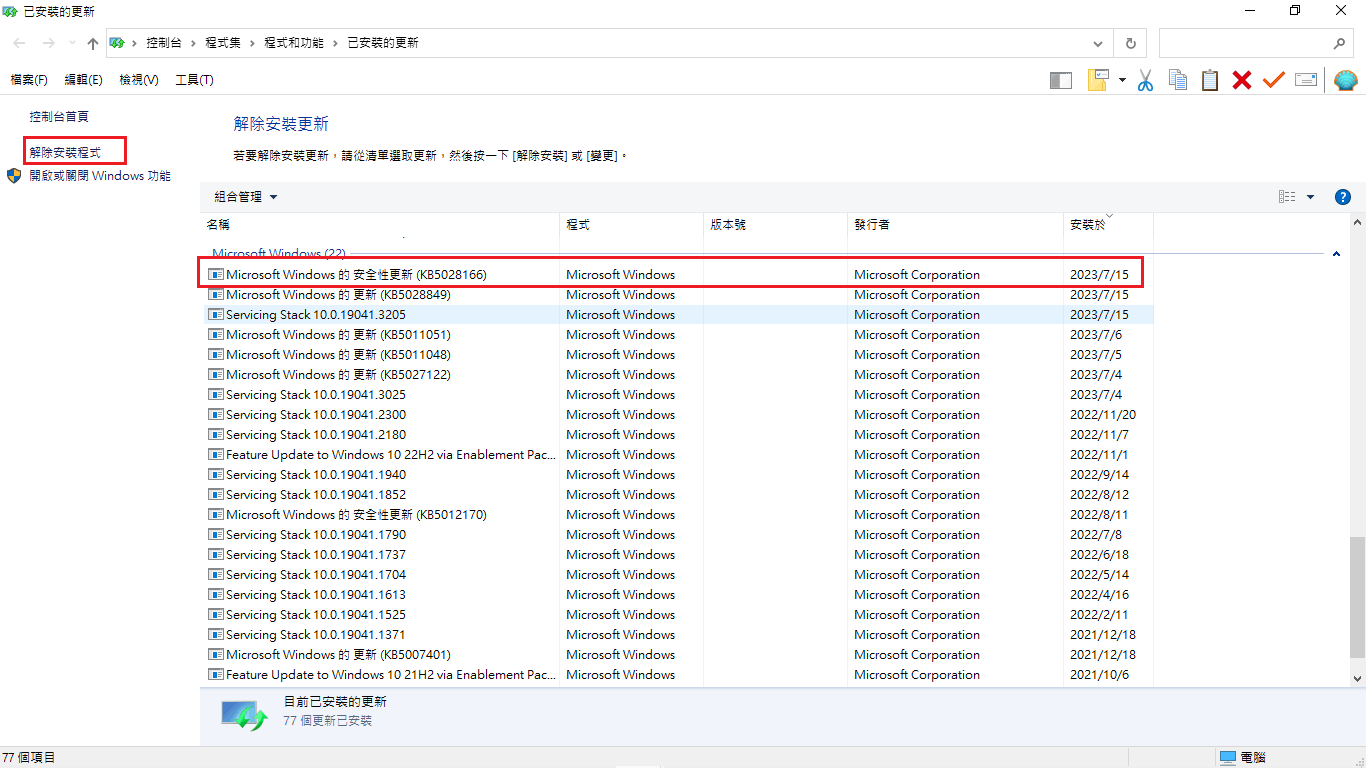
Task: Open the 組合管理 dropdown
Action: [246, 197]
